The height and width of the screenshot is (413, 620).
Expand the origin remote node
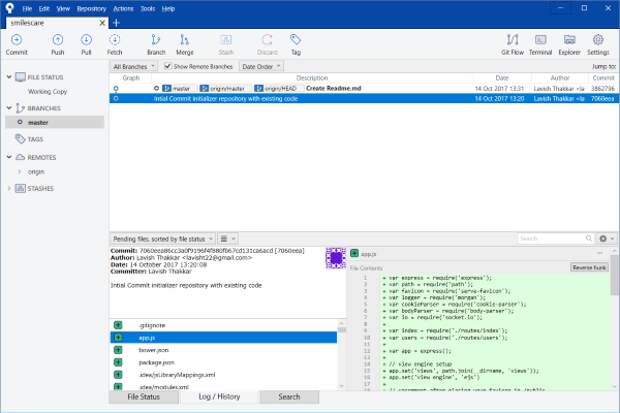click(x=19, y=172)
